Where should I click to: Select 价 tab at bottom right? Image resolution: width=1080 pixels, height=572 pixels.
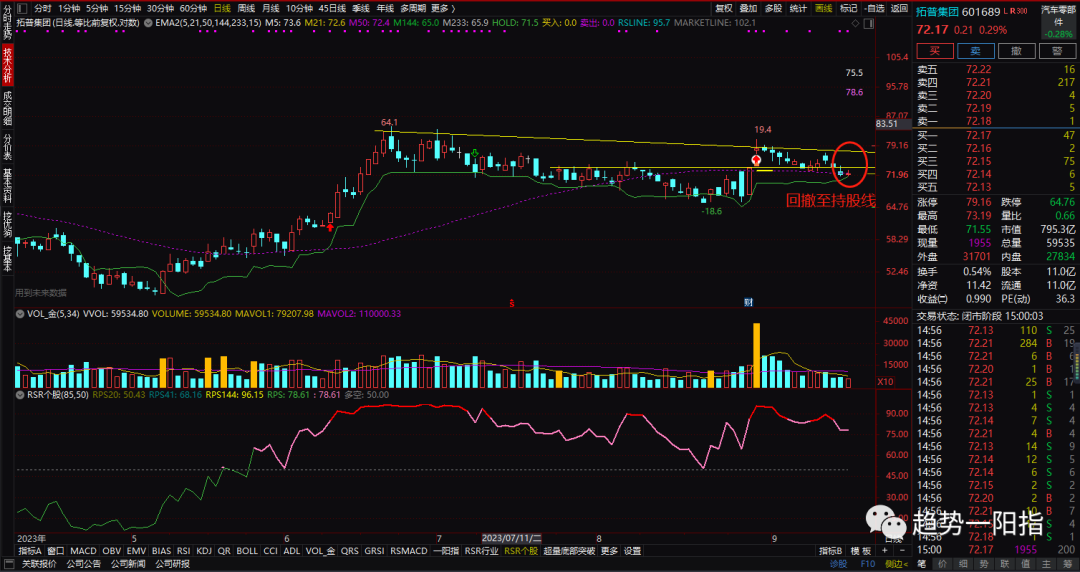point(943,564)
